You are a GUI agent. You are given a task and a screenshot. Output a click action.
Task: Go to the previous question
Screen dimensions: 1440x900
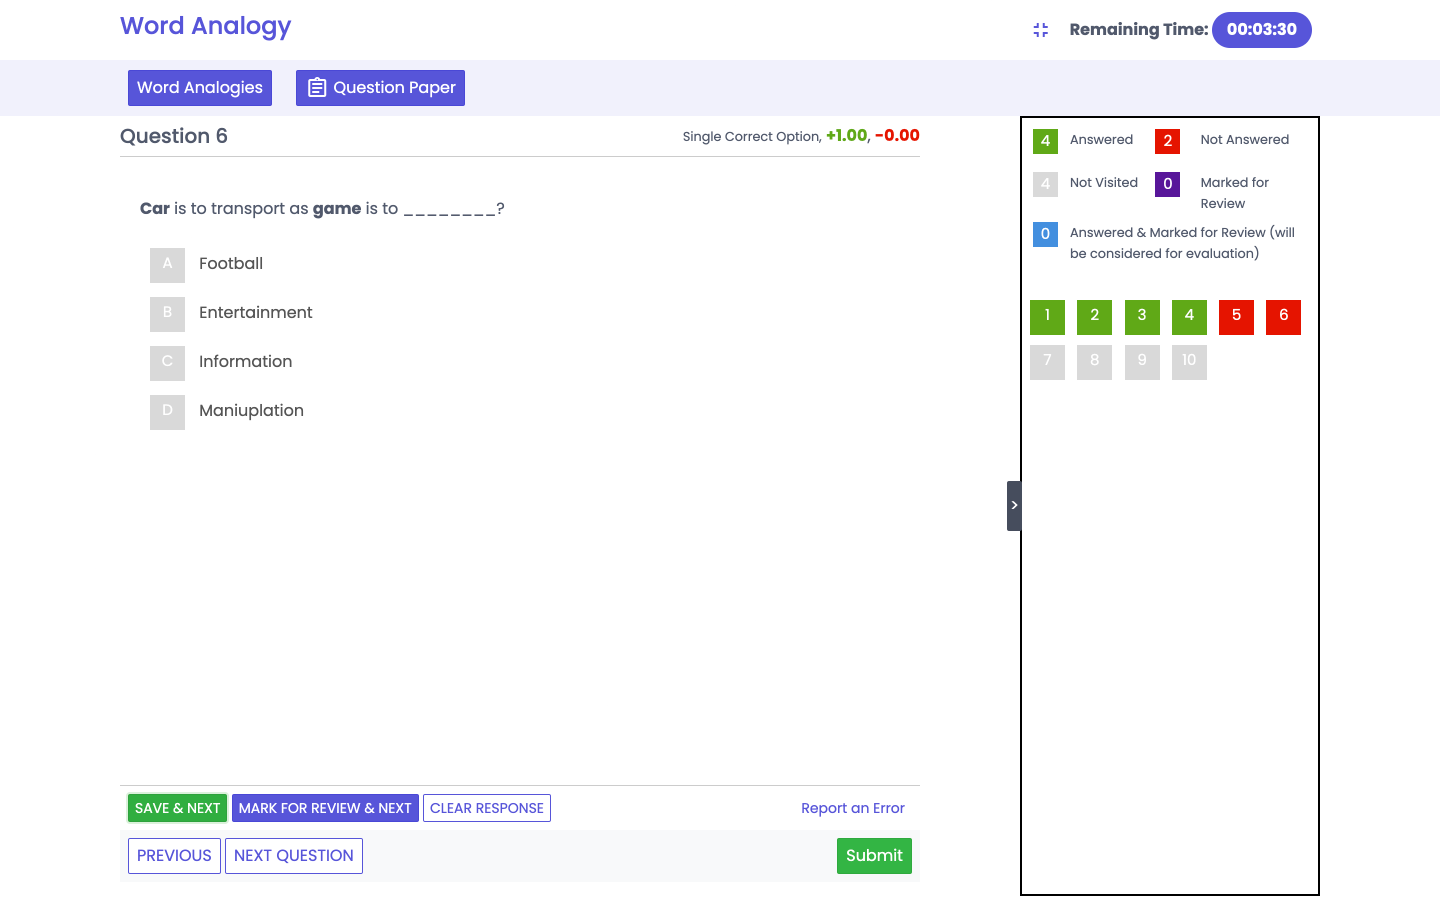pyautogui.click(x=174, y=856)
